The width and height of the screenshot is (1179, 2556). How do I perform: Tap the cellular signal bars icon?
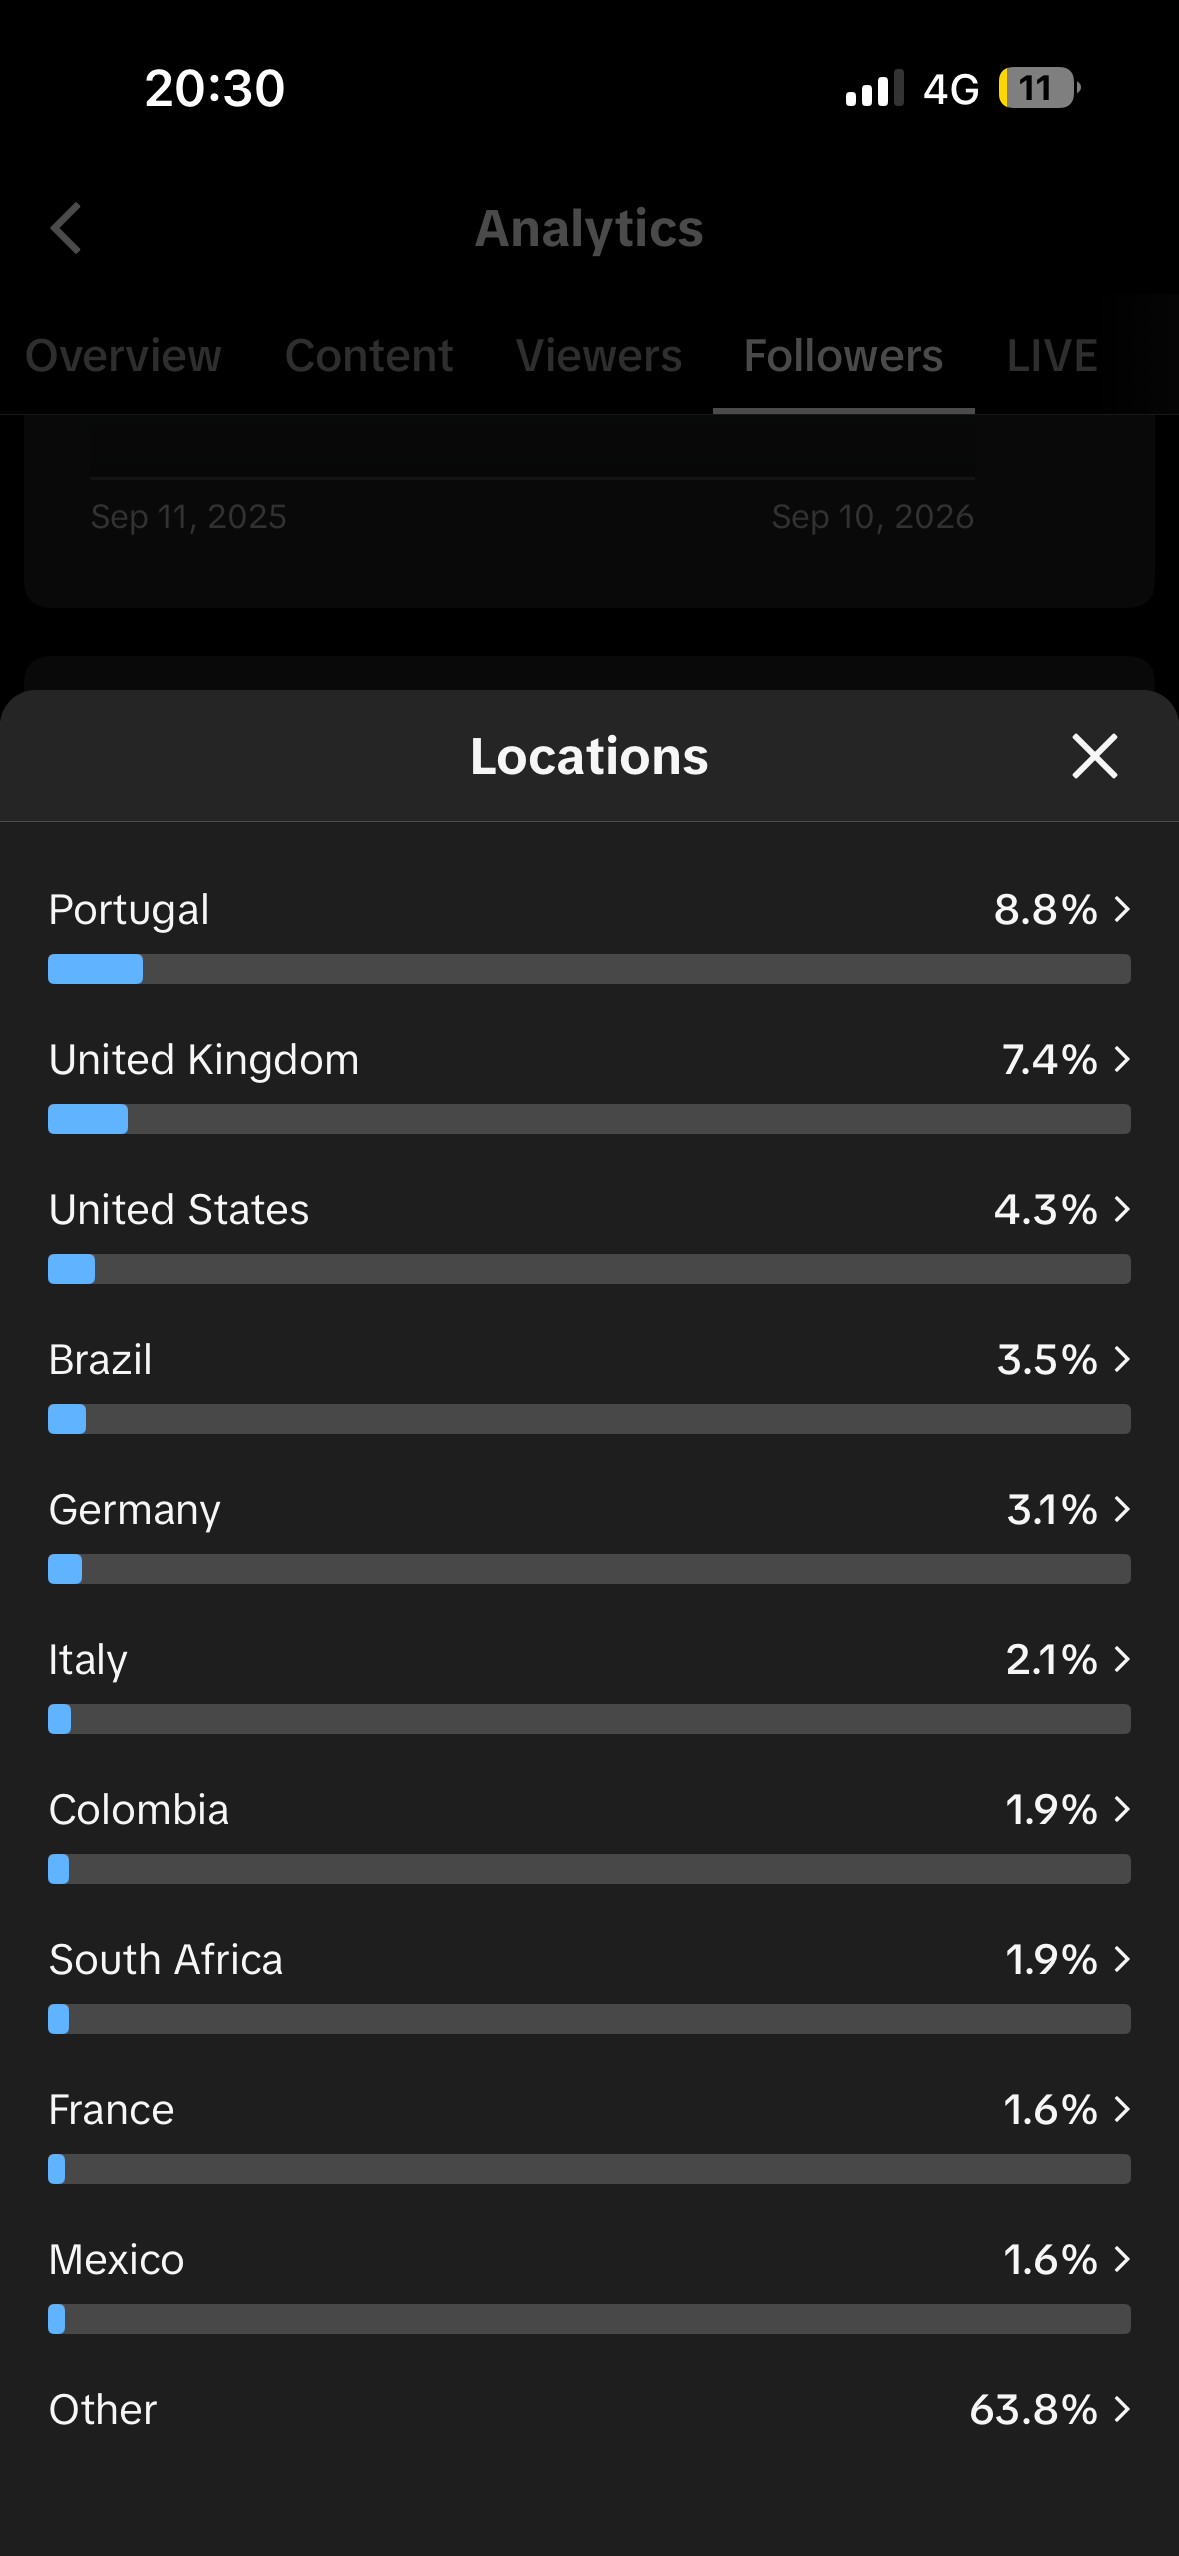click(874, 88)
